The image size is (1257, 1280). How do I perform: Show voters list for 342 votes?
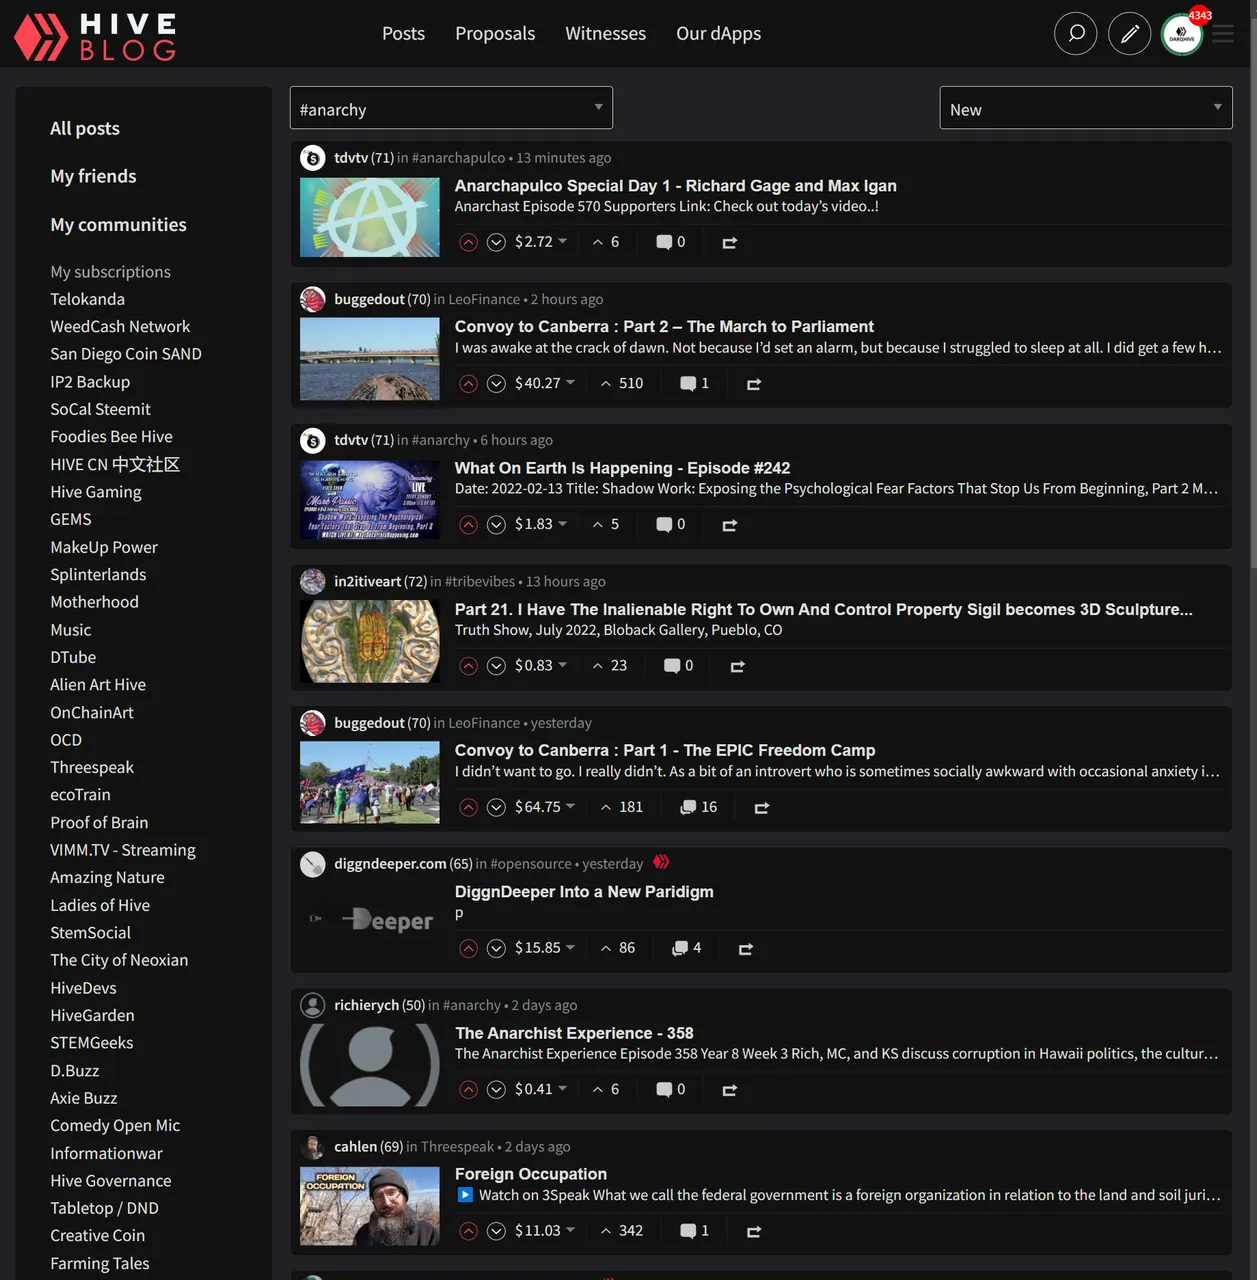622,1232
